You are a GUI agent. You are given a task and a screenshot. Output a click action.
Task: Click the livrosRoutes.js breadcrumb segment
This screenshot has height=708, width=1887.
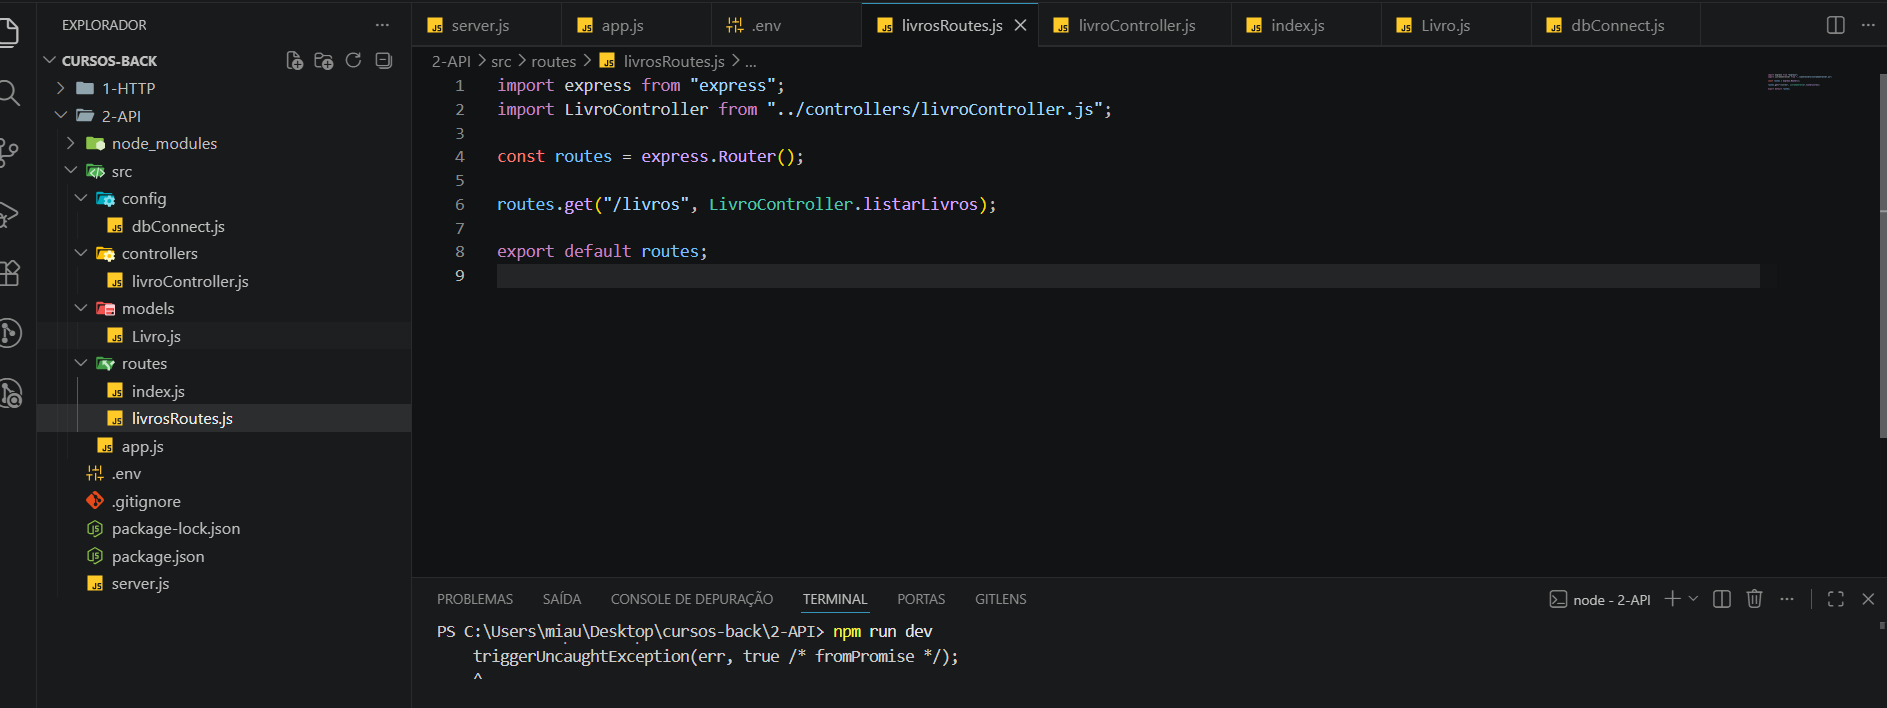pyautogui.click(x=662, y=61)
